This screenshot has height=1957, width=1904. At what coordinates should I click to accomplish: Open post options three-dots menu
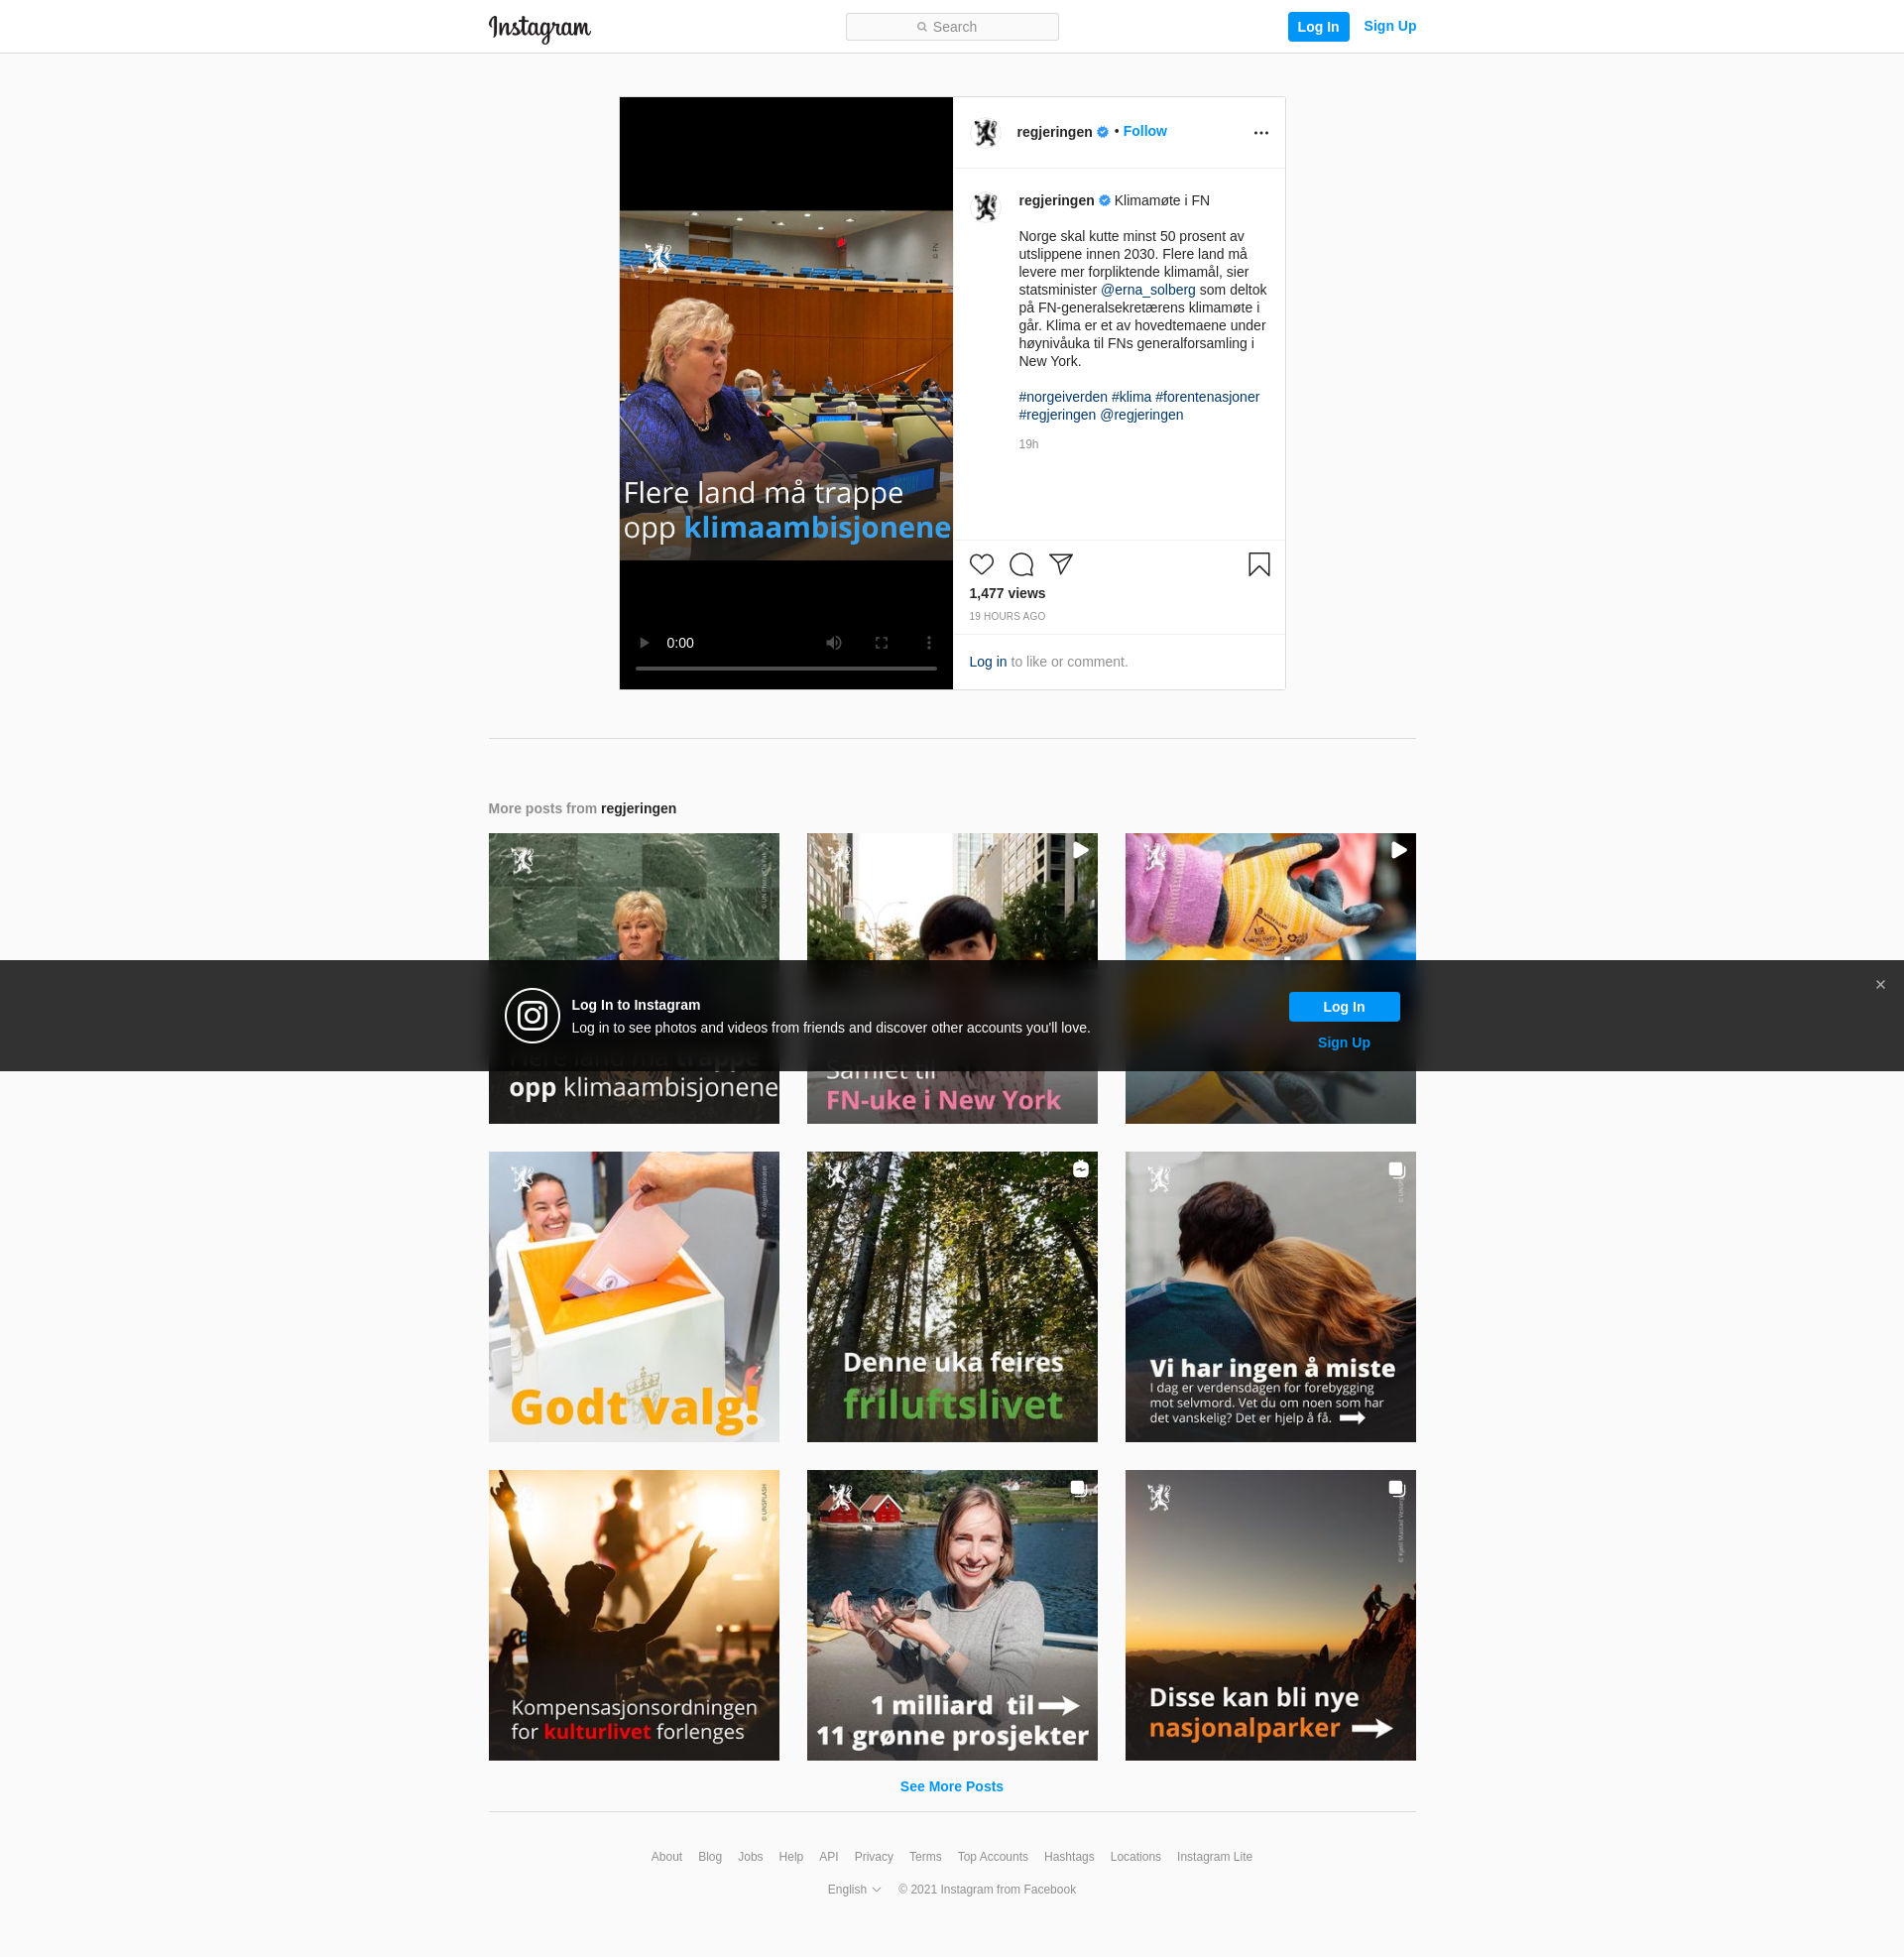(1261, 132)
